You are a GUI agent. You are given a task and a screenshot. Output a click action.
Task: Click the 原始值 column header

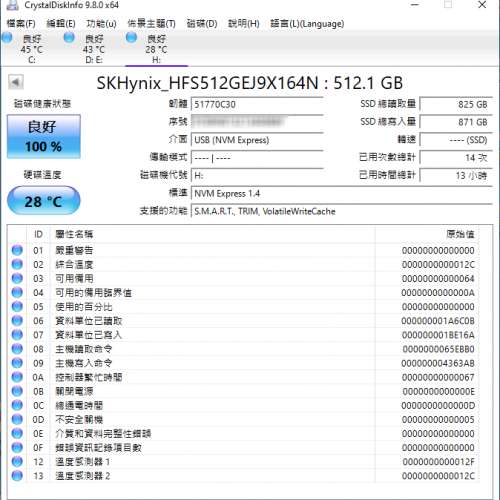click(427, 234)
